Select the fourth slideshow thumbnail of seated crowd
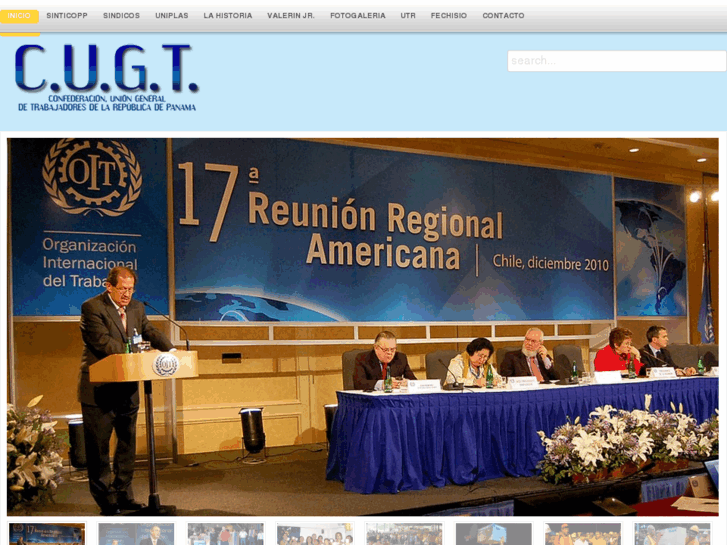 (315, 534)
